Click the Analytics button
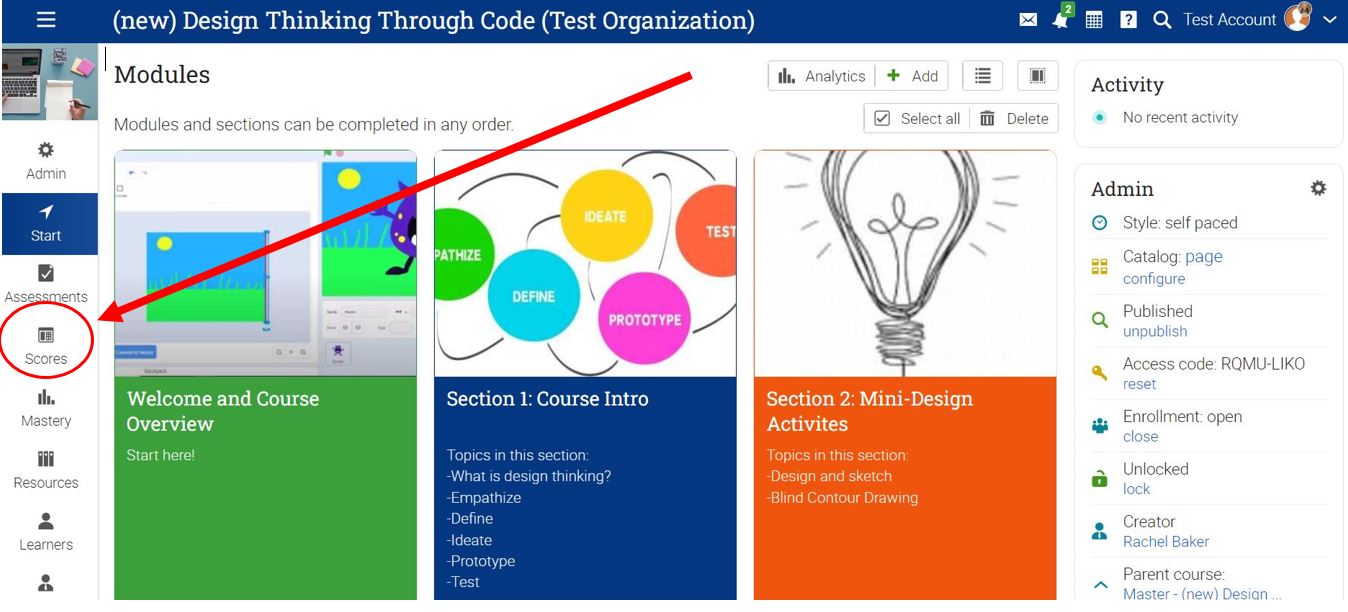 point(822,76)
